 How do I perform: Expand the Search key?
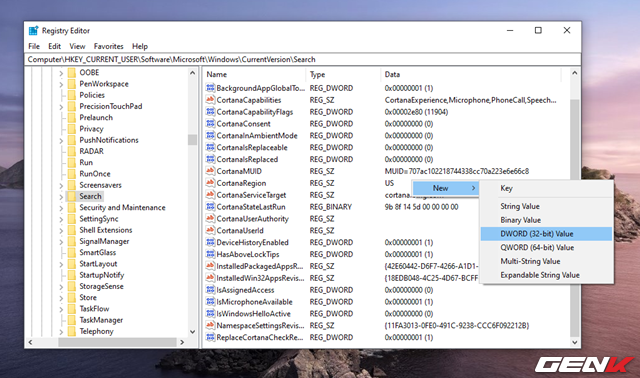point(61,196)
